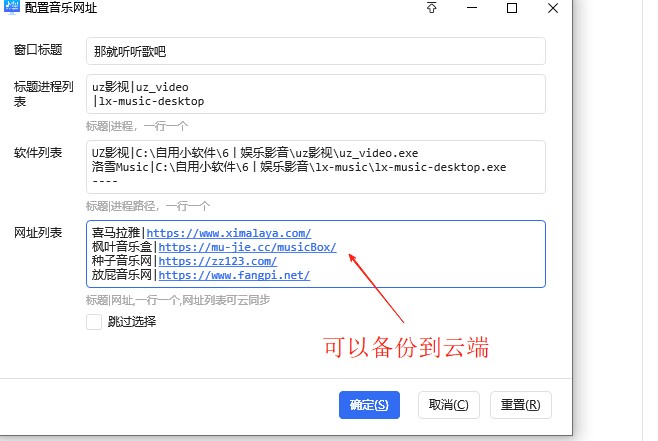Confirm with the 确定(S) button

[369, 405]
